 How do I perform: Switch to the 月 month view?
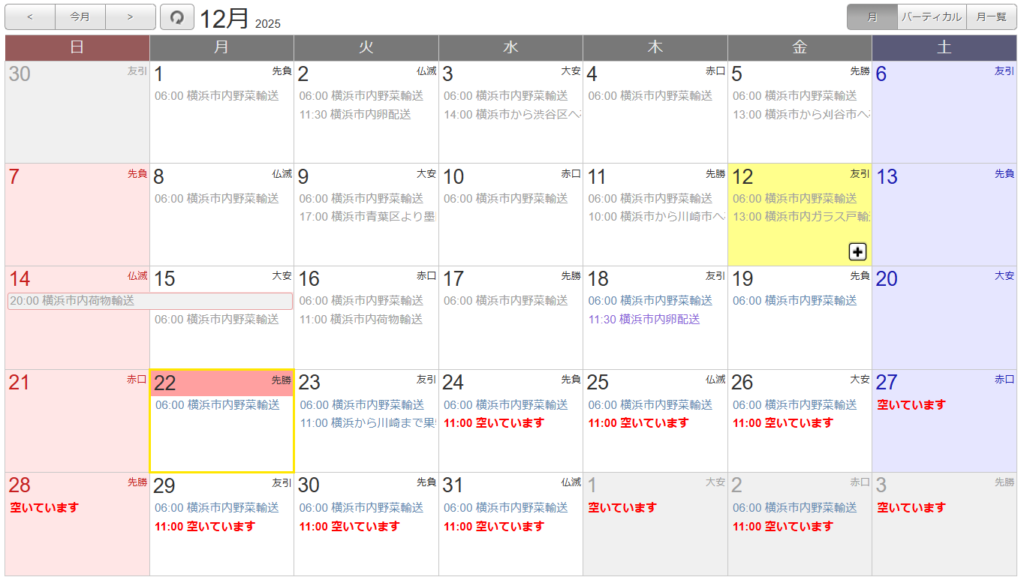872,17
